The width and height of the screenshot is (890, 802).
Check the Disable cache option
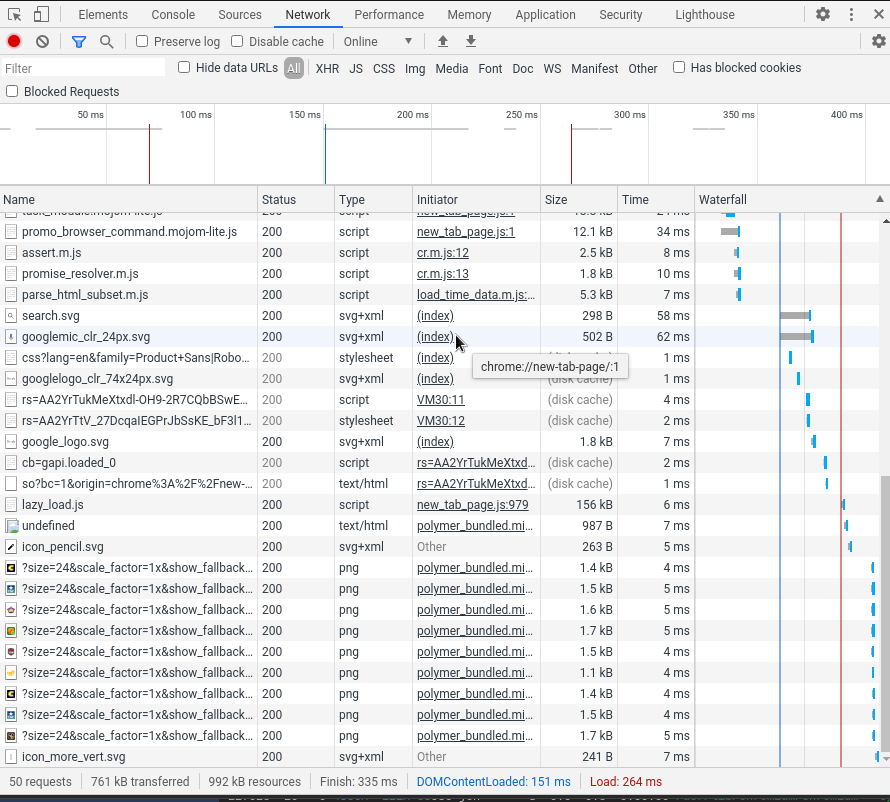tap(237, 41)
